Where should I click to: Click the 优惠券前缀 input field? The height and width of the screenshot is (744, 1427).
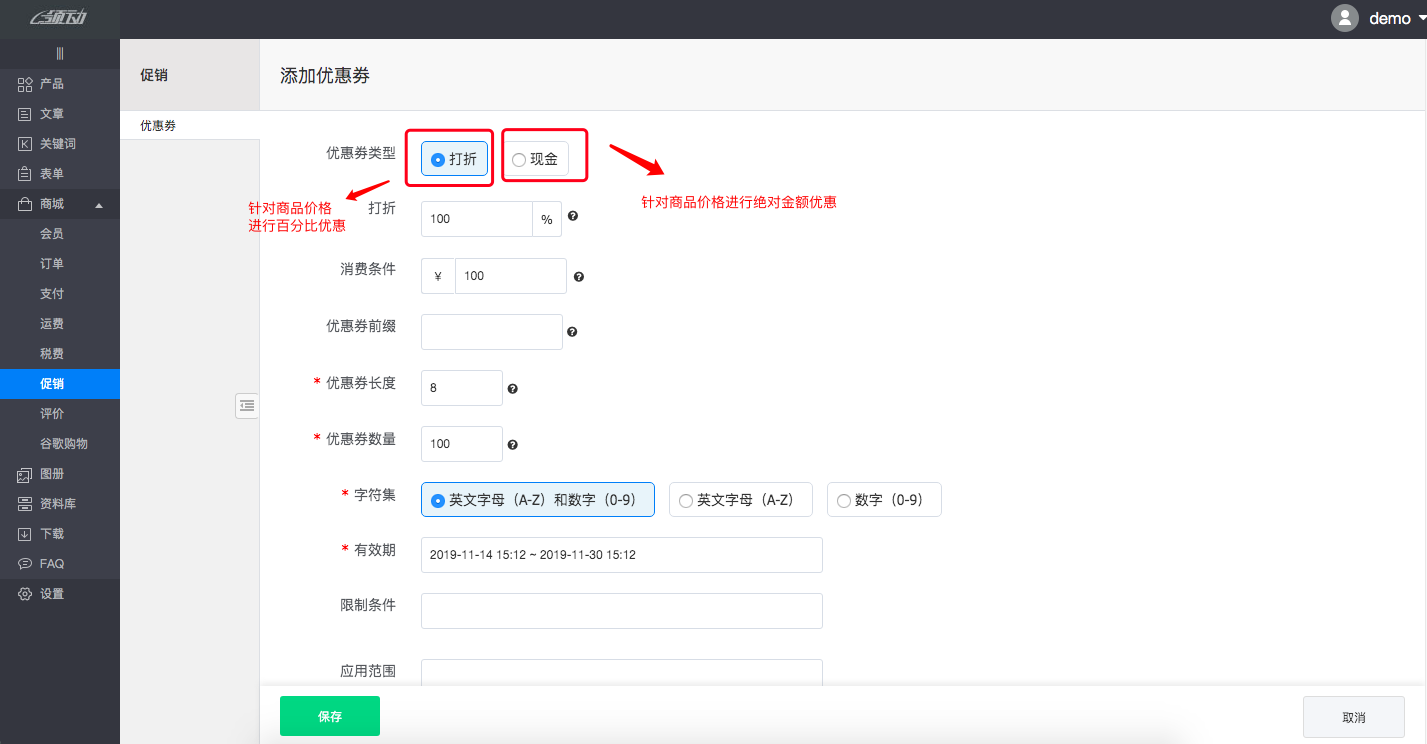(x=491, y=332)
